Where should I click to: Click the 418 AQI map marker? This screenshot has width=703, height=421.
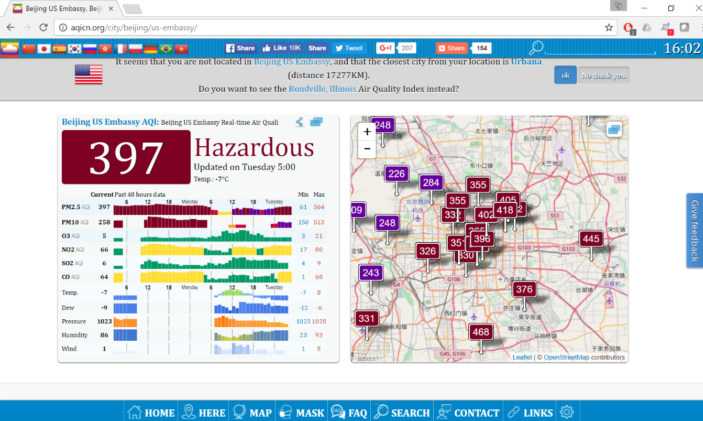pyautogui.click(x=505, y=210)
